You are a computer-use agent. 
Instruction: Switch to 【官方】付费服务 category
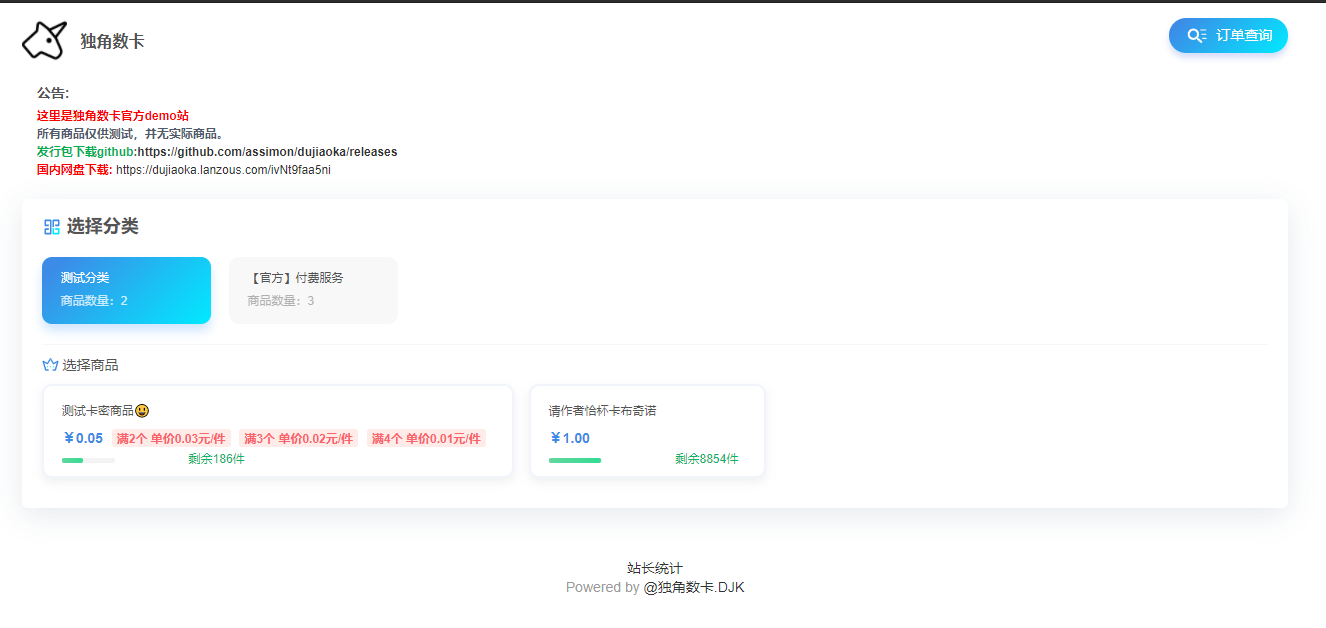tap(313, 290)
